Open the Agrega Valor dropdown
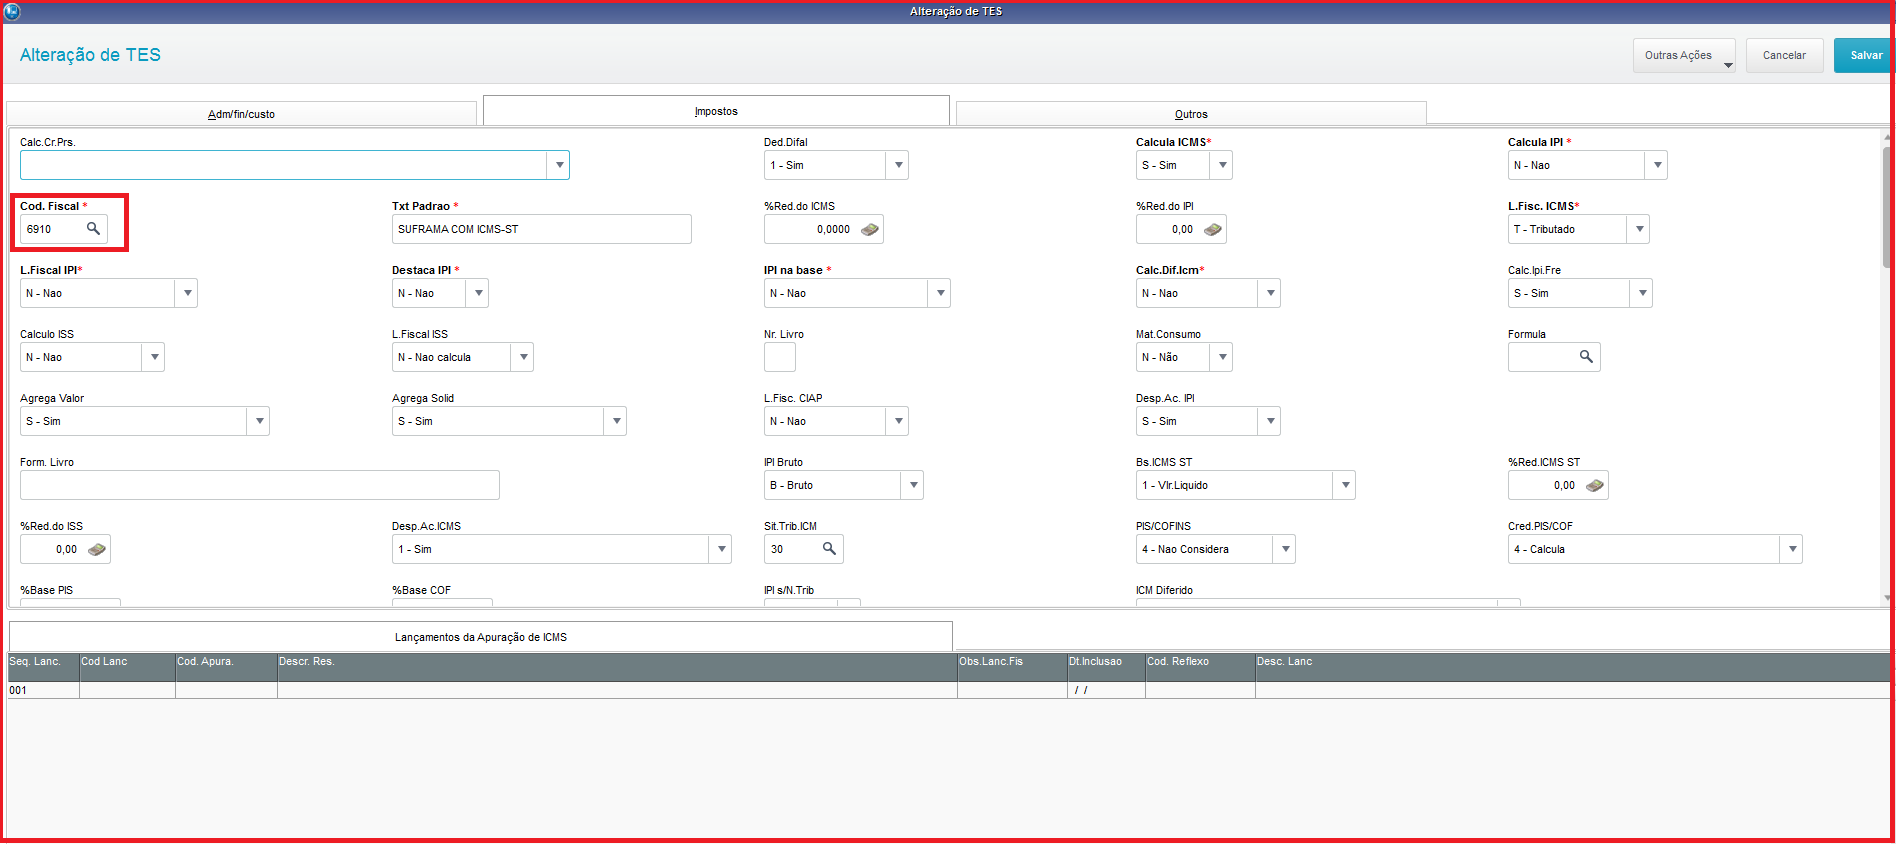Viewport: 1896px width, 844px height. (258, 421)
